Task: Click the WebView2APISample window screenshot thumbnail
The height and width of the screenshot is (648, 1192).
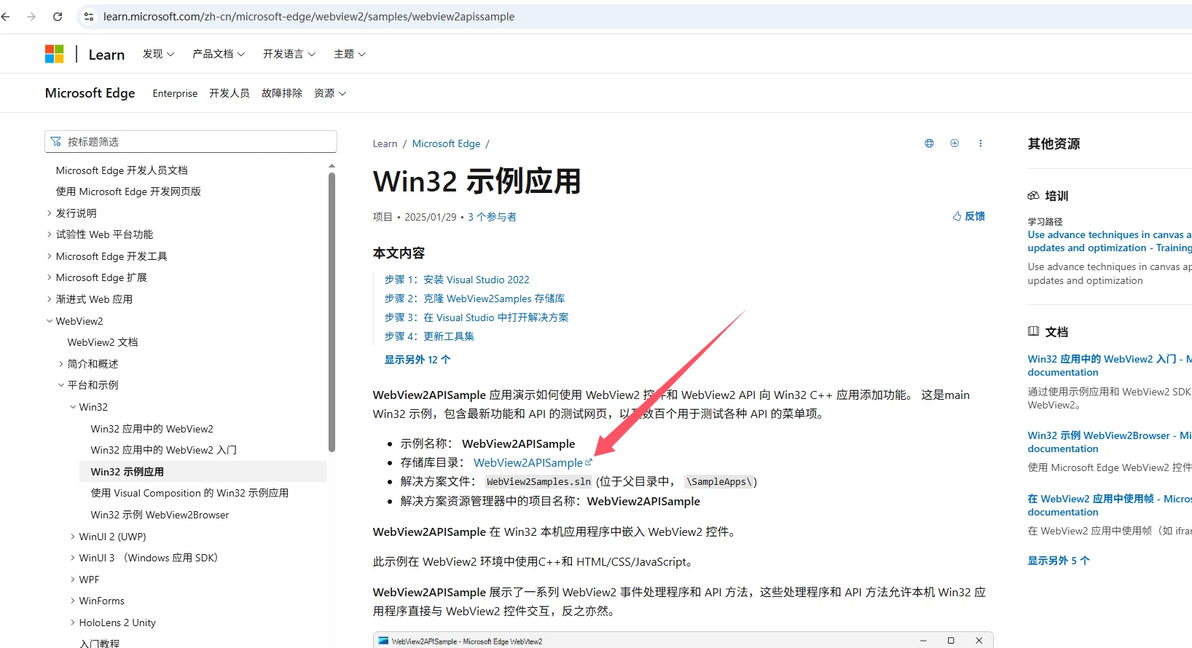Action: (683, 640)
